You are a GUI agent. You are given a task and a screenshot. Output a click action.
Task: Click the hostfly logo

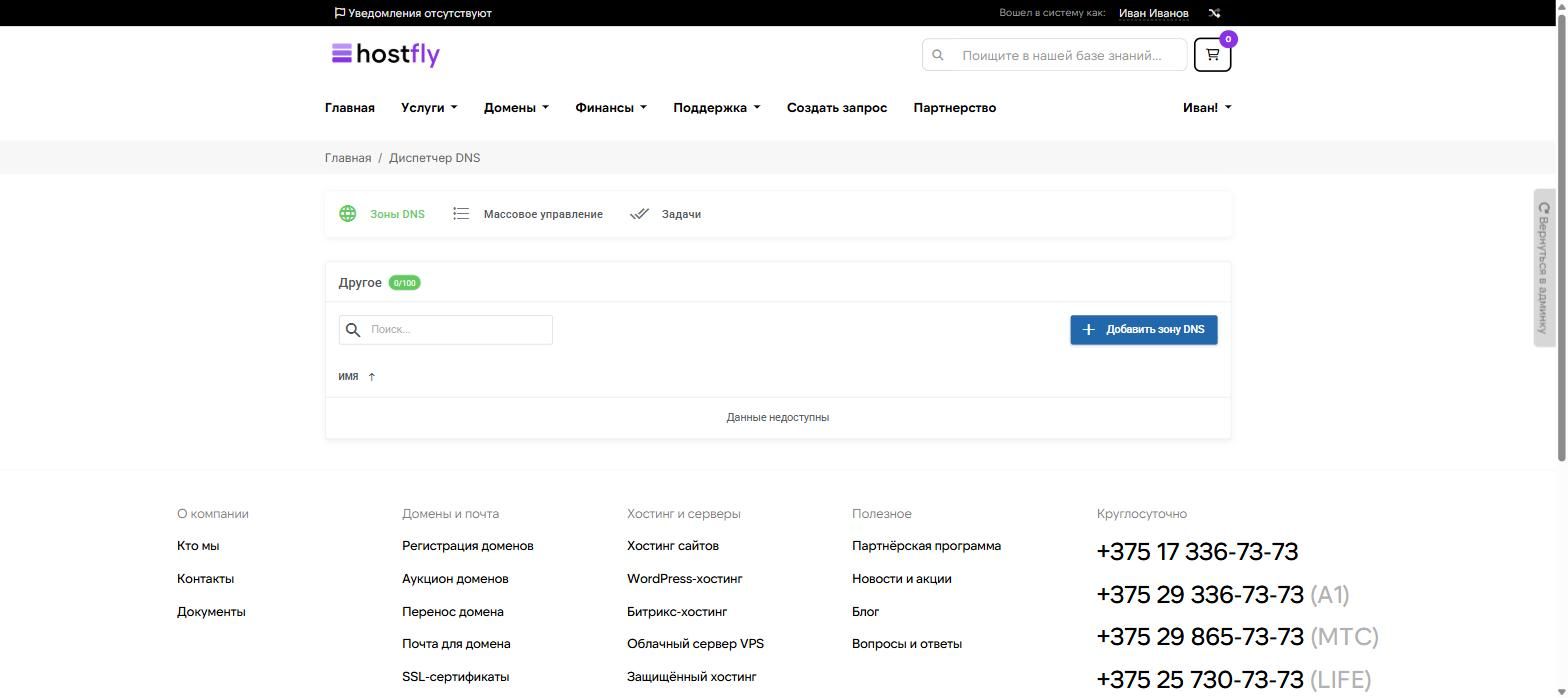[x=386, y=54]
